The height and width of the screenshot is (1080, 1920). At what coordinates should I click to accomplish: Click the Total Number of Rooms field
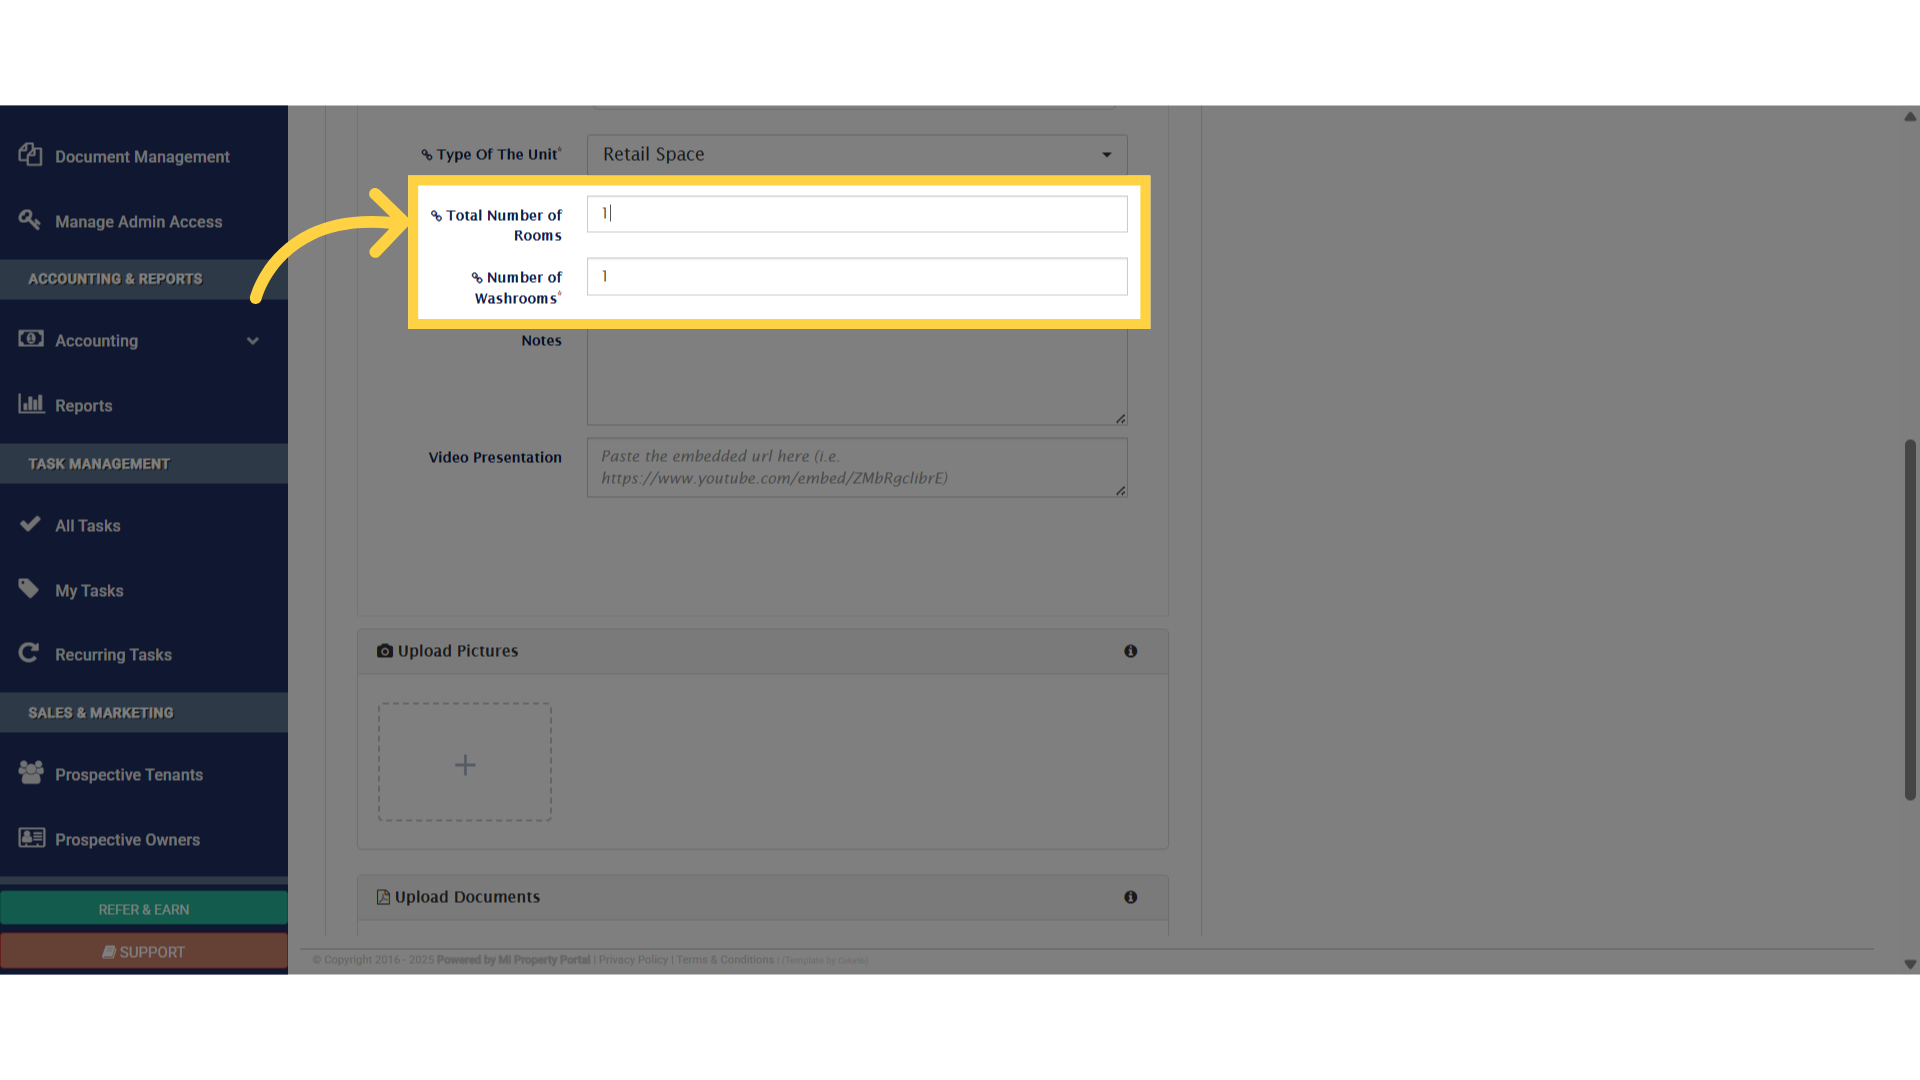click(857, 214)
